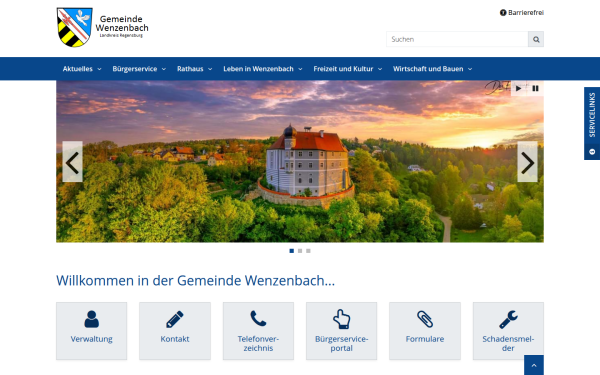The image size is (600, 375).
Task: Click the wrench Schadensmelder icon
Action: (x=508, y=319)
